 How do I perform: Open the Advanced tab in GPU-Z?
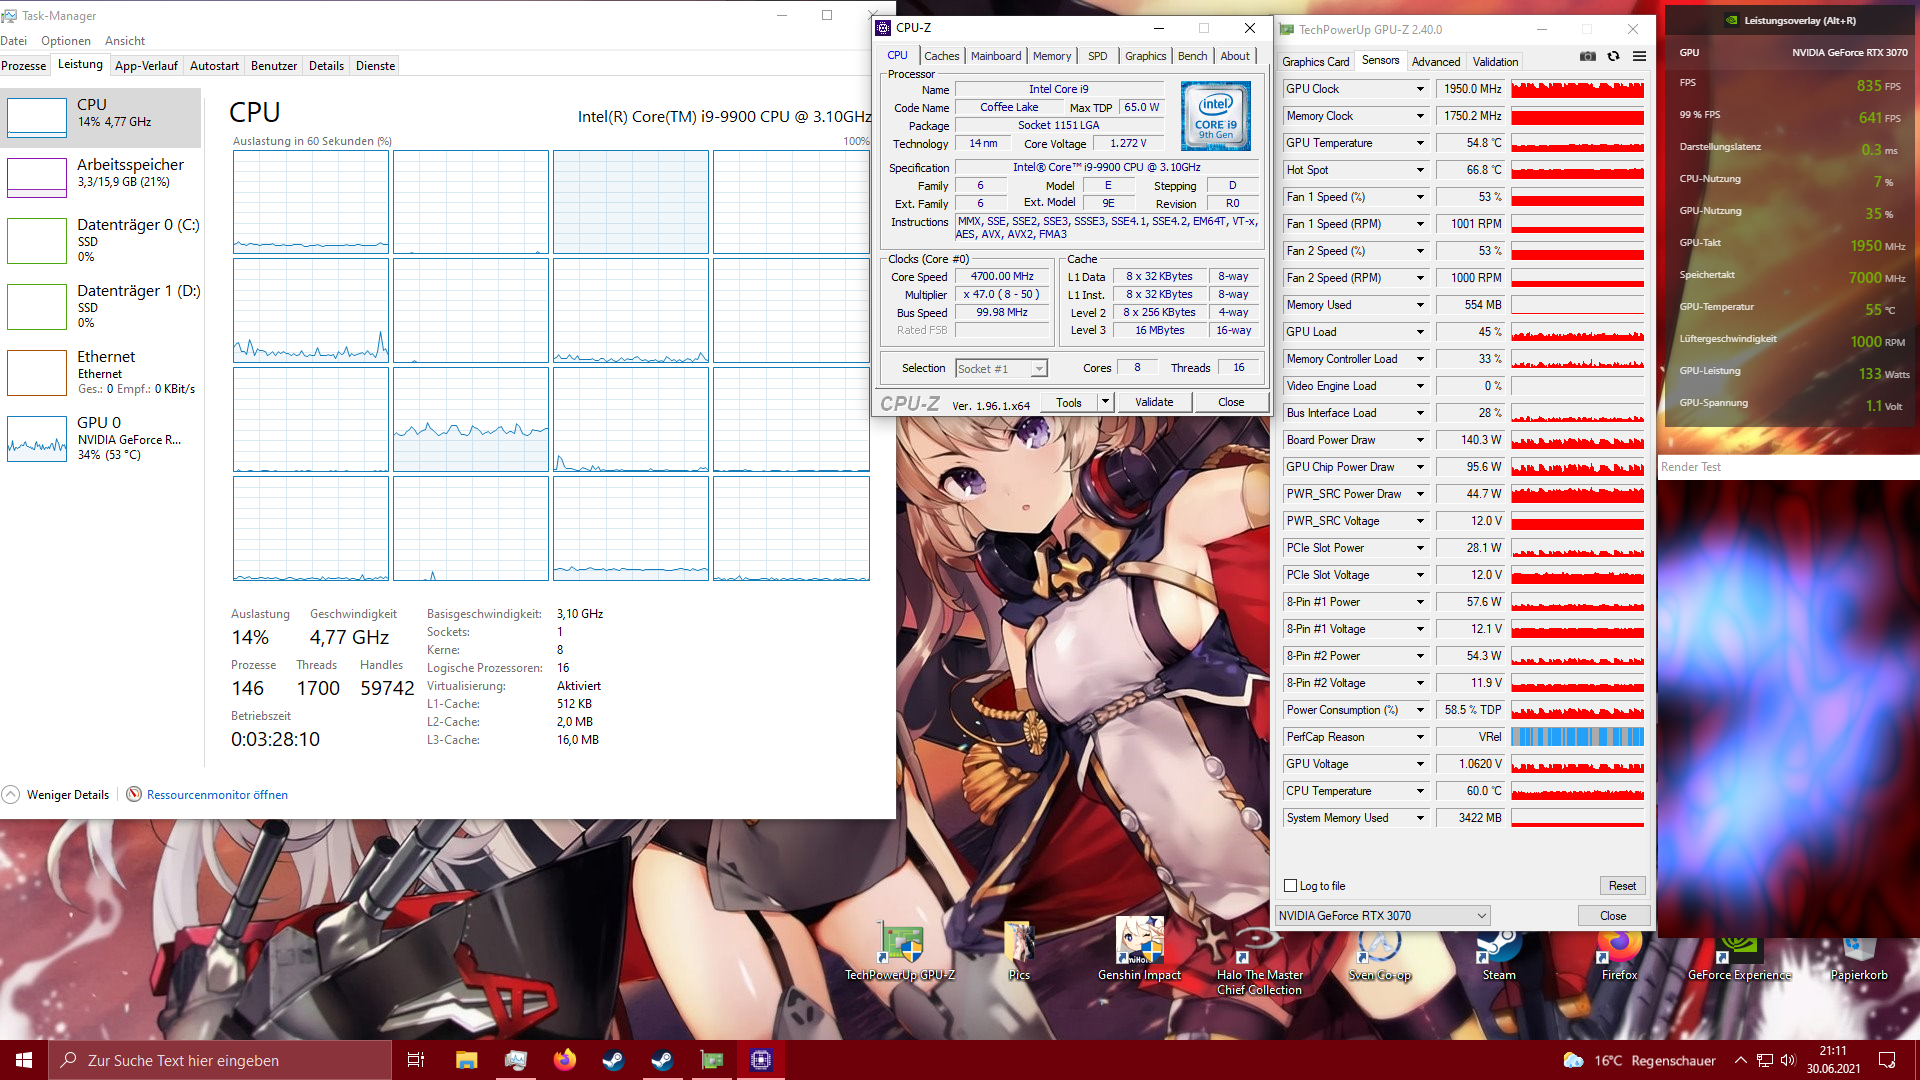pos(1435,62)
